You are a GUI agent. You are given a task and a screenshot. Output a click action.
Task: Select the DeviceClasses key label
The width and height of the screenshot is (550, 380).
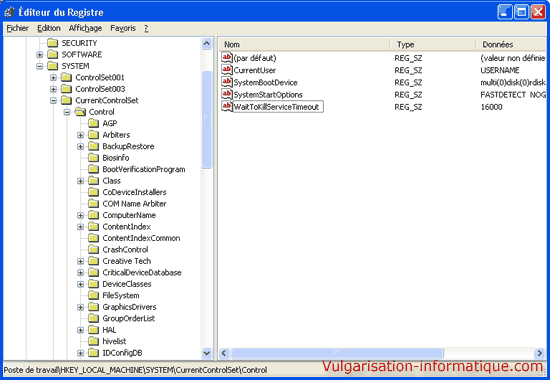(x=127, y=284)
